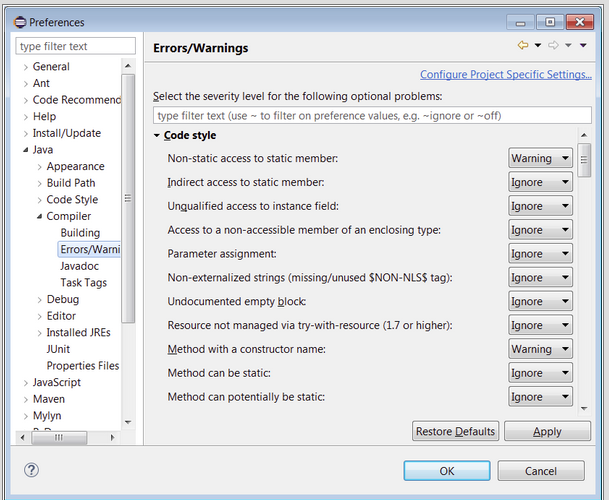Click the help question mark icon

(31, 470)
